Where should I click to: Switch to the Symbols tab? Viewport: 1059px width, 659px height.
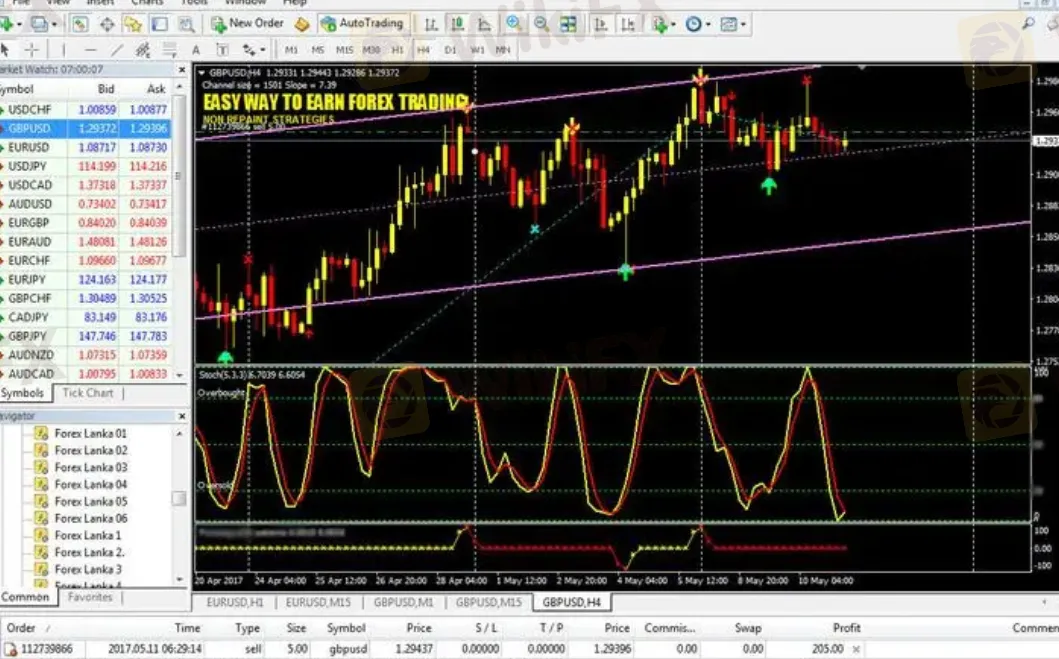coord(22,393)
